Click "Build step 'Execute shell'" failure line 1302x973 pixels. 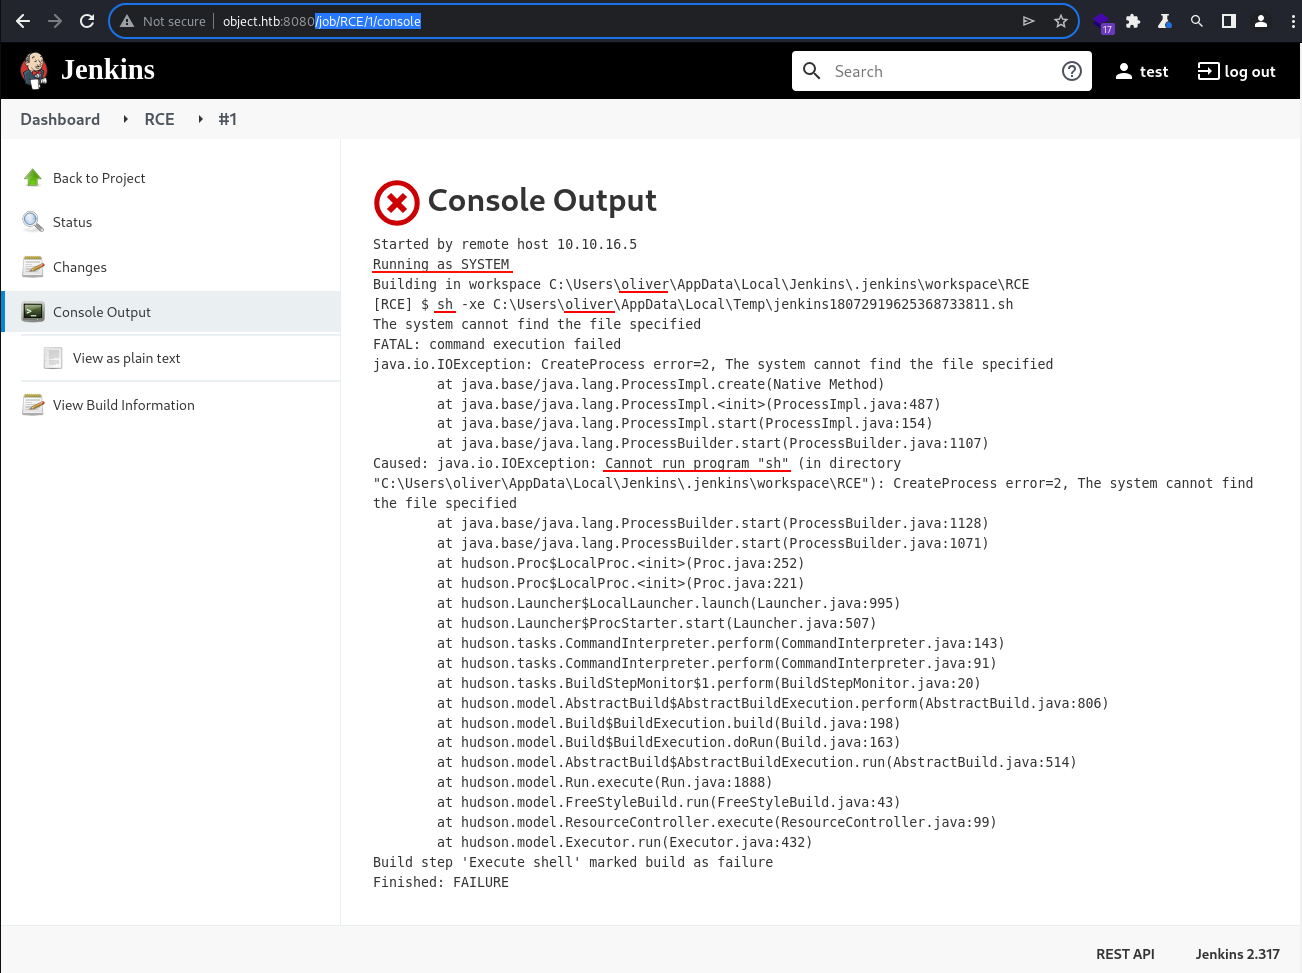coord(573,862)
